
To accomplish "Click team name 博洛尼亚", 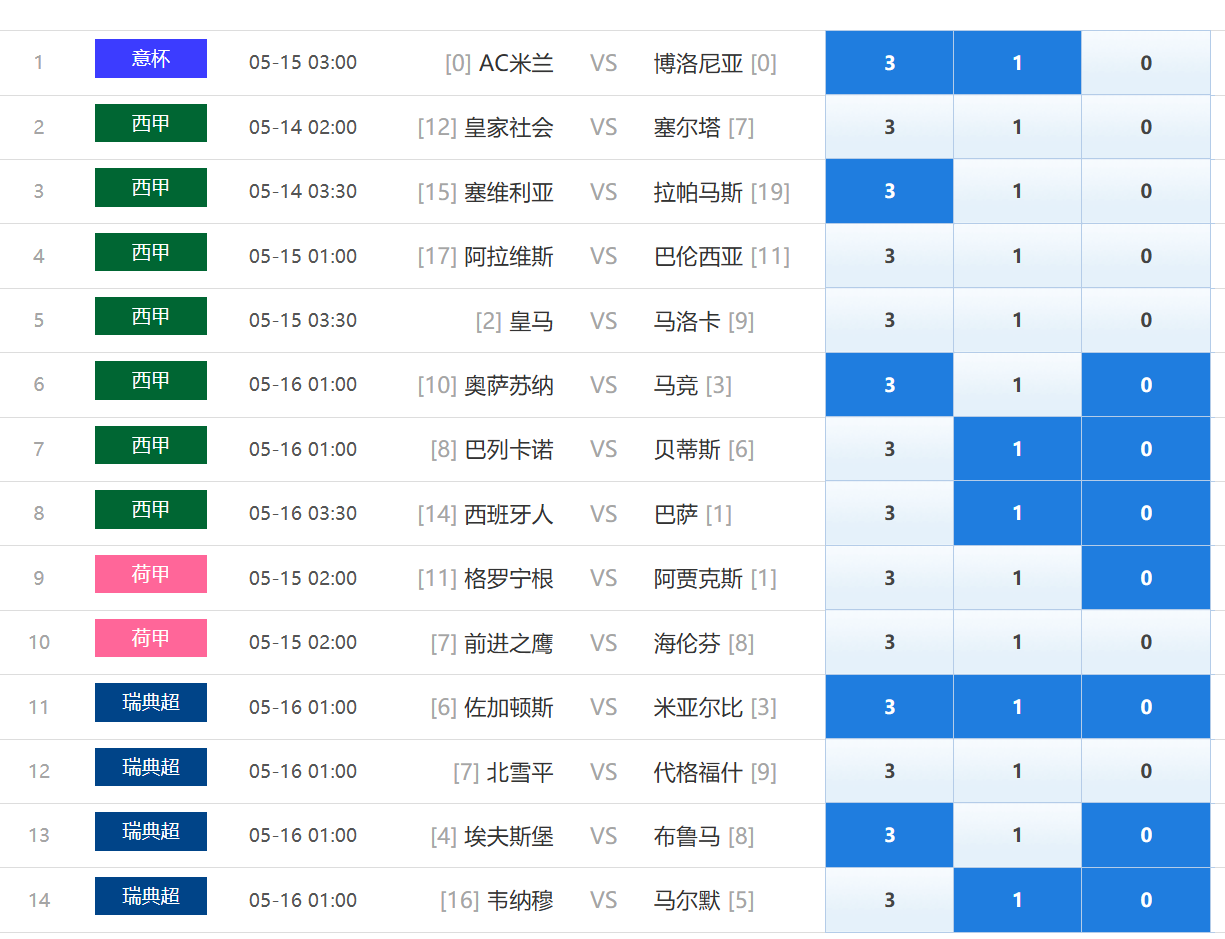I will tap(699, 63).
